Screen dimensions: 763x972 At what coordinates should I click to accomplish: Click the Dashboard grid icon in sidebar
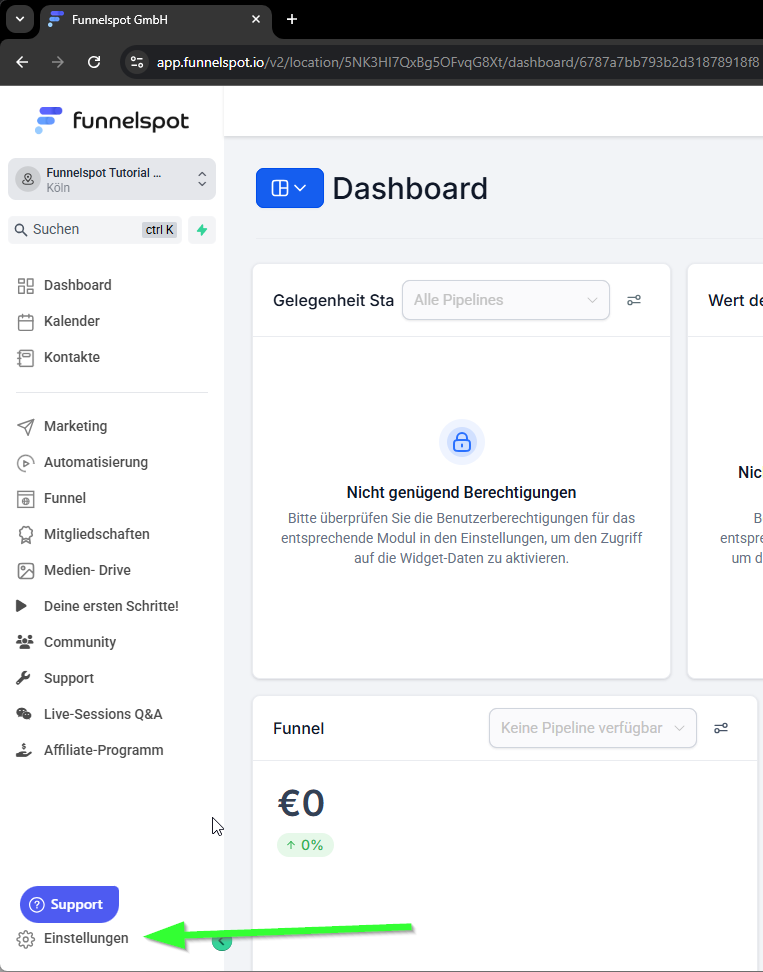click(x=25, y=286)
